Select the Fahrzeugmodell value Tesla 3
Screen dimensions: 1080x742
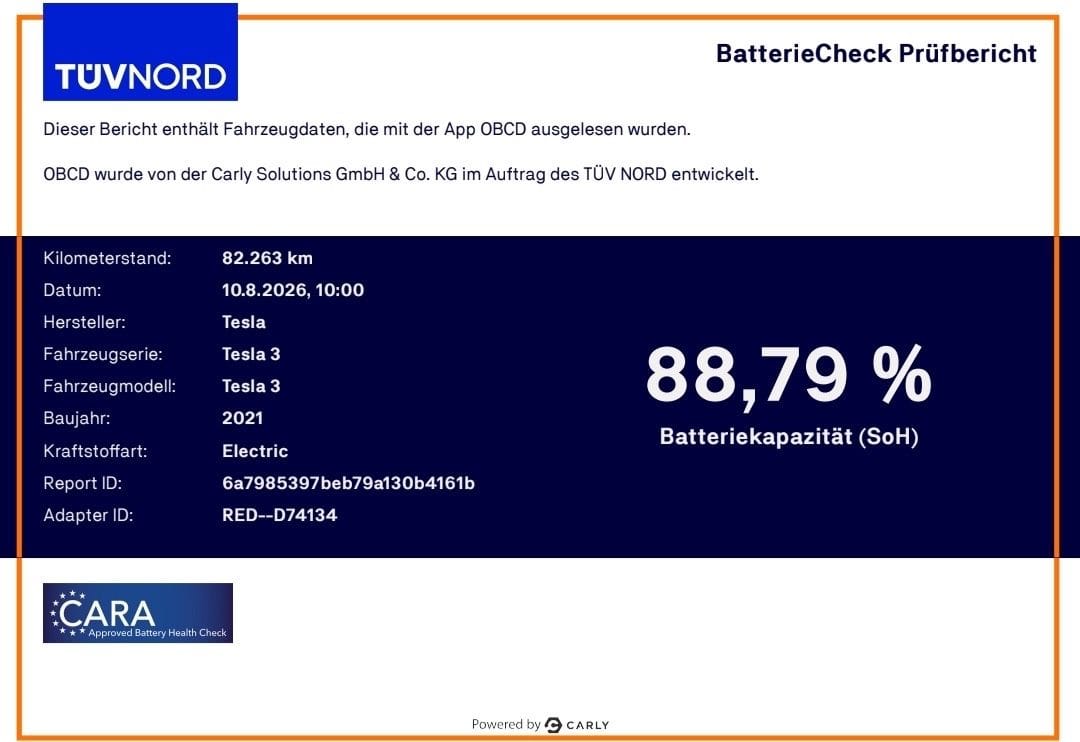click(251, 387)
